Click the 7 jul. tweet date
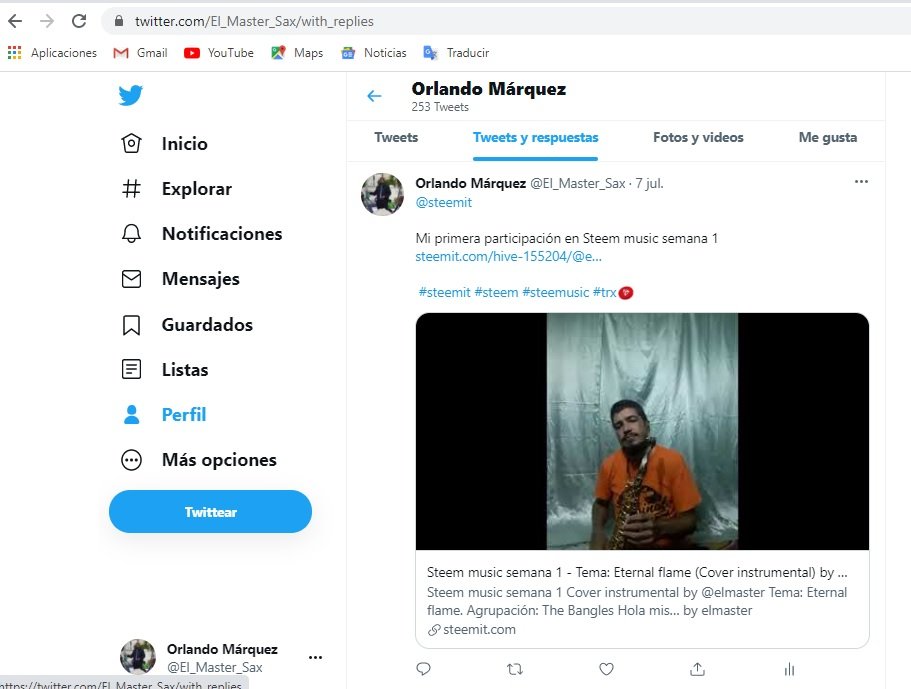This screenshot has height=689, width=911. tap(649, 184)
